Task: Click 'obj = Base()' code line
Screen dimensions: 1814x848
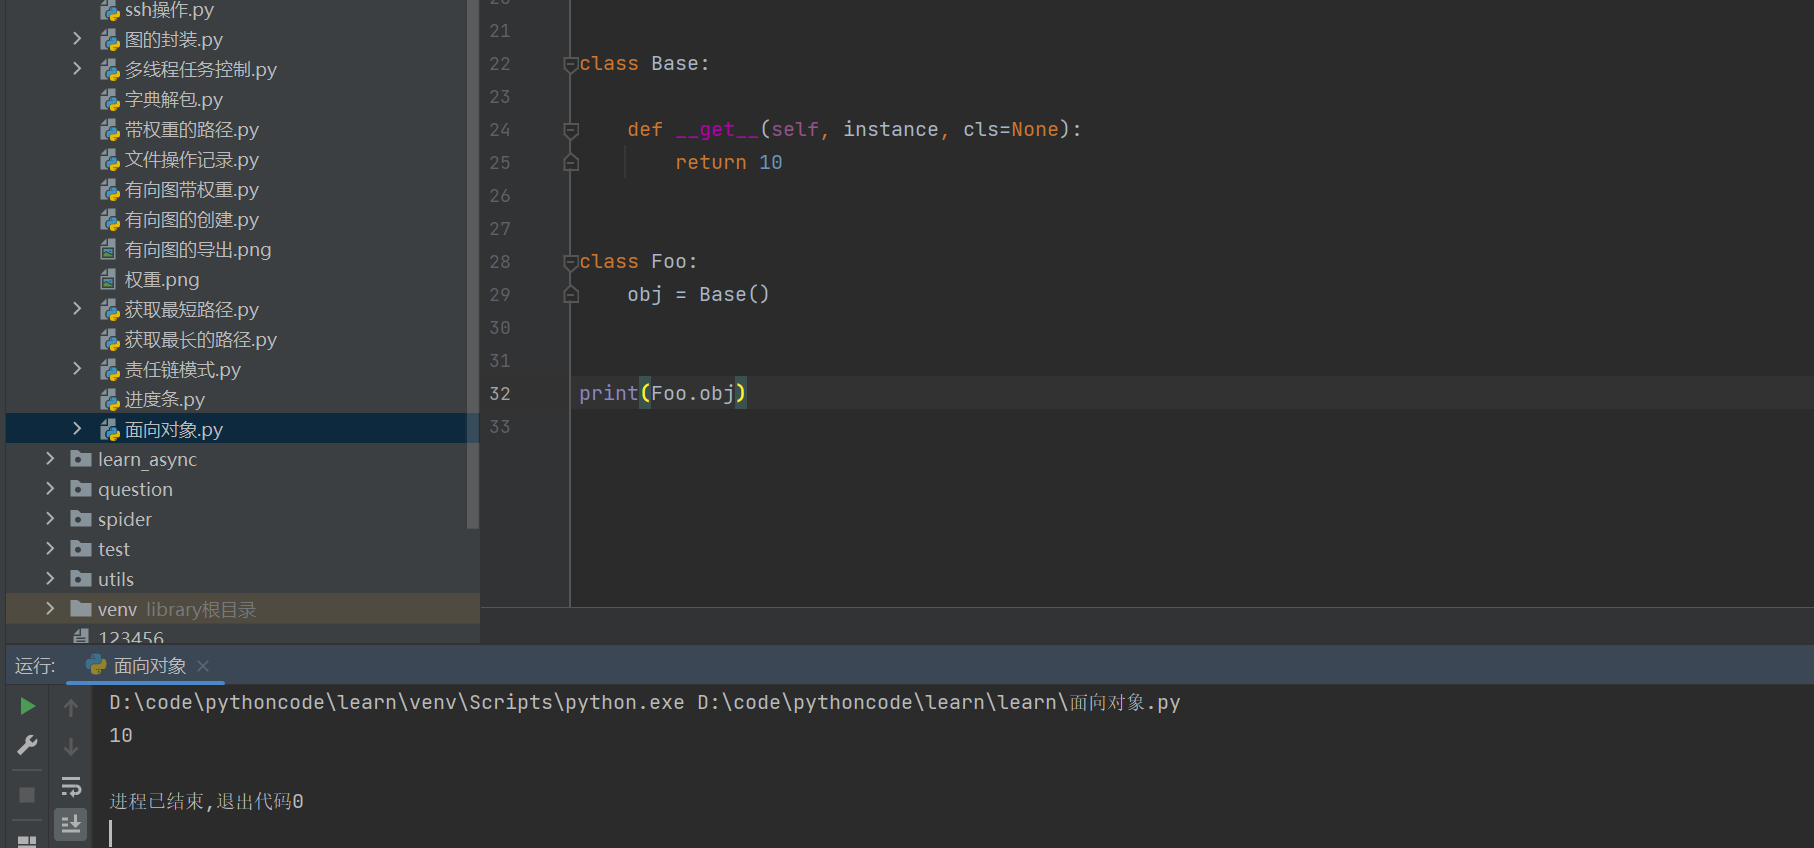Action: click(698, 295)
